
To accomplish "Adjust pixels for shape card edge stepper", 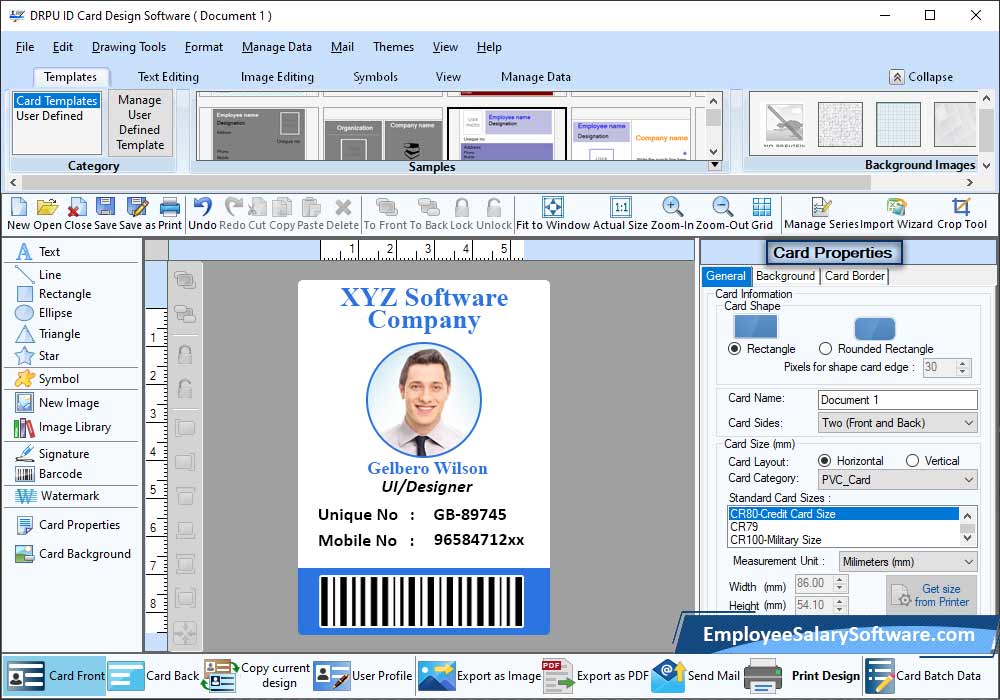I will tap(963, 367).
